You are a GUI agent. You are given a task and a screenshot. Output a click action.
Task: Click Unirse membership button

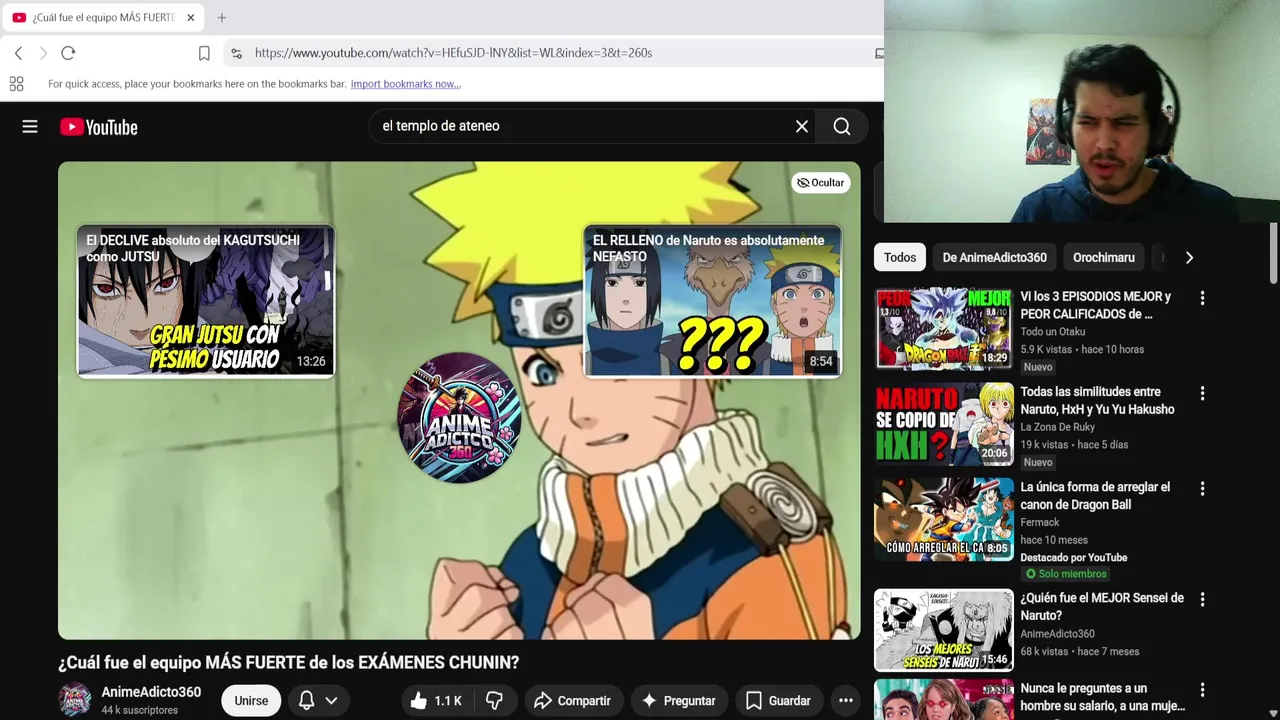[251, 701]
